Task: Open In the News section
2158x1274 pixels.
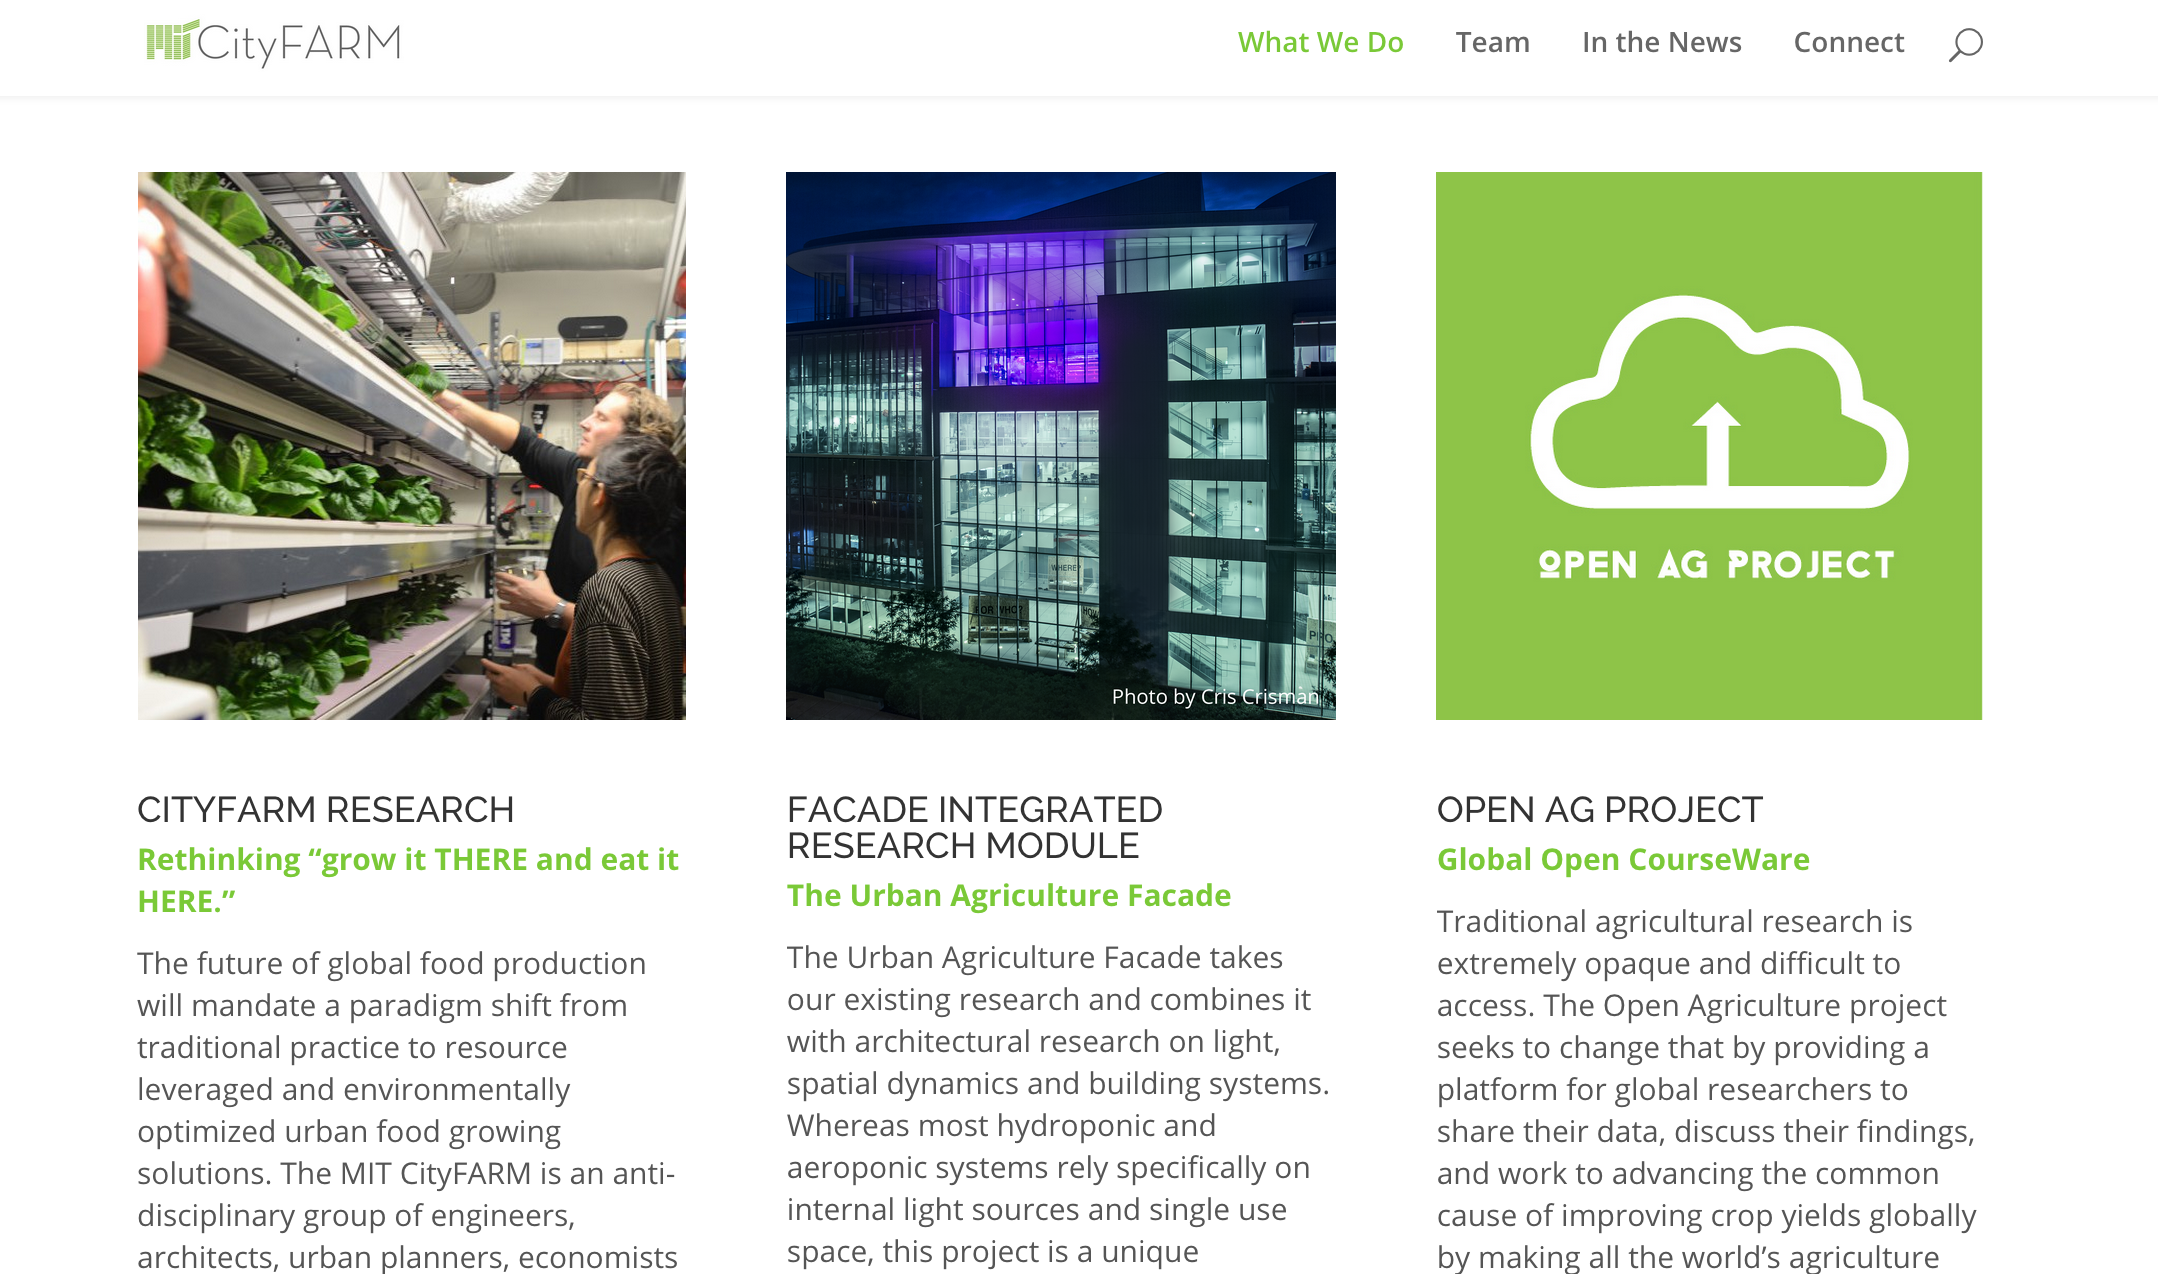Action: tap(1661, 42)
